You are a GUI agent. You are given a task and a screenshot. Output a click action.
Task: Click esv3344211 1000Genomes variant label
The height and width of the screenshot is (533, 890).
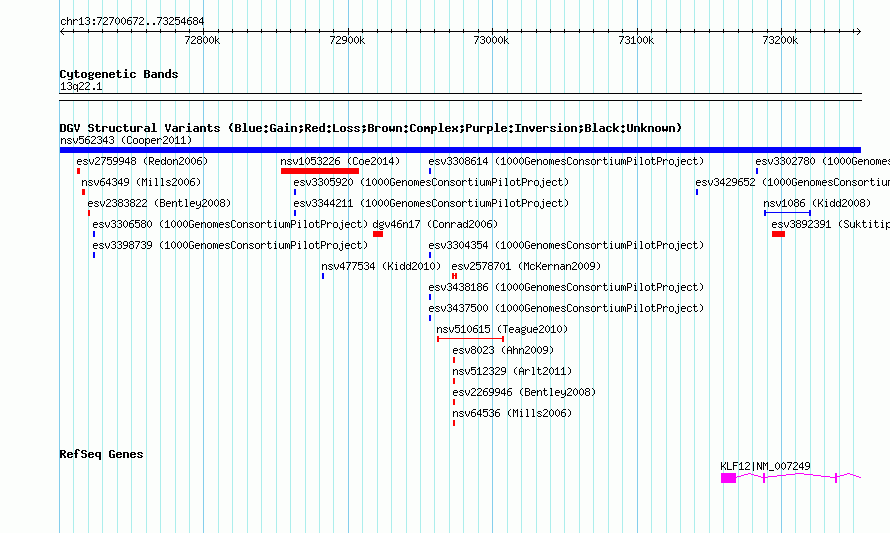[431, 203]
